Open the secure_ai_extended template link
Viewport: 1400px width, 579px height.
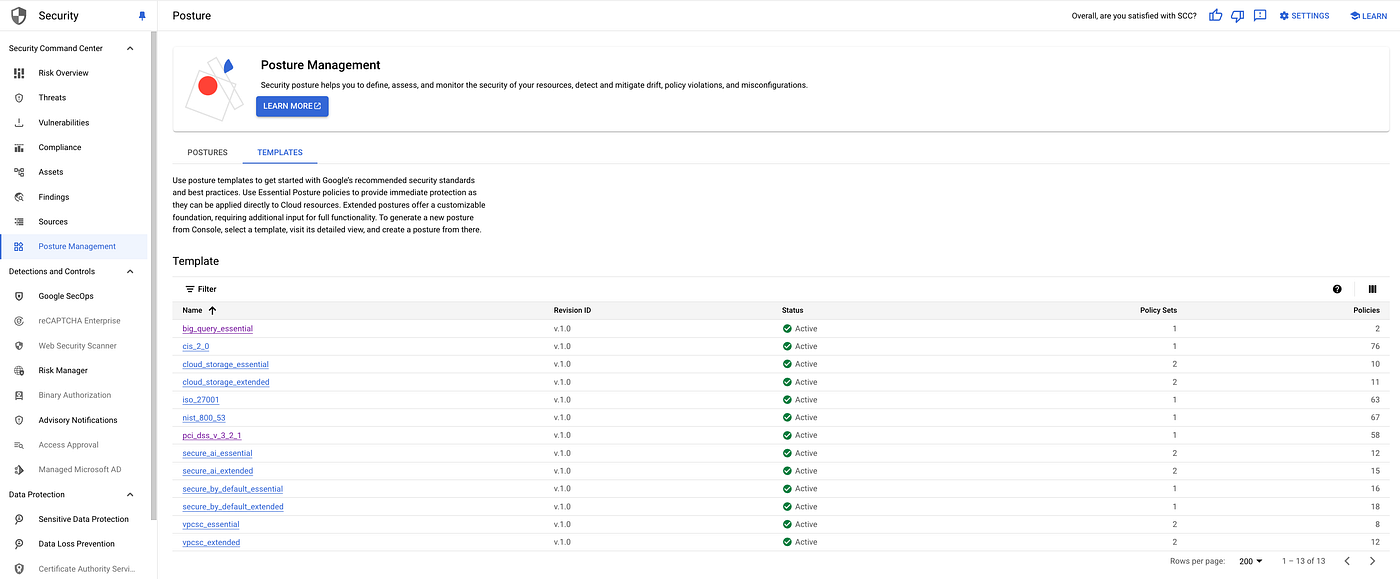(217, 471)
